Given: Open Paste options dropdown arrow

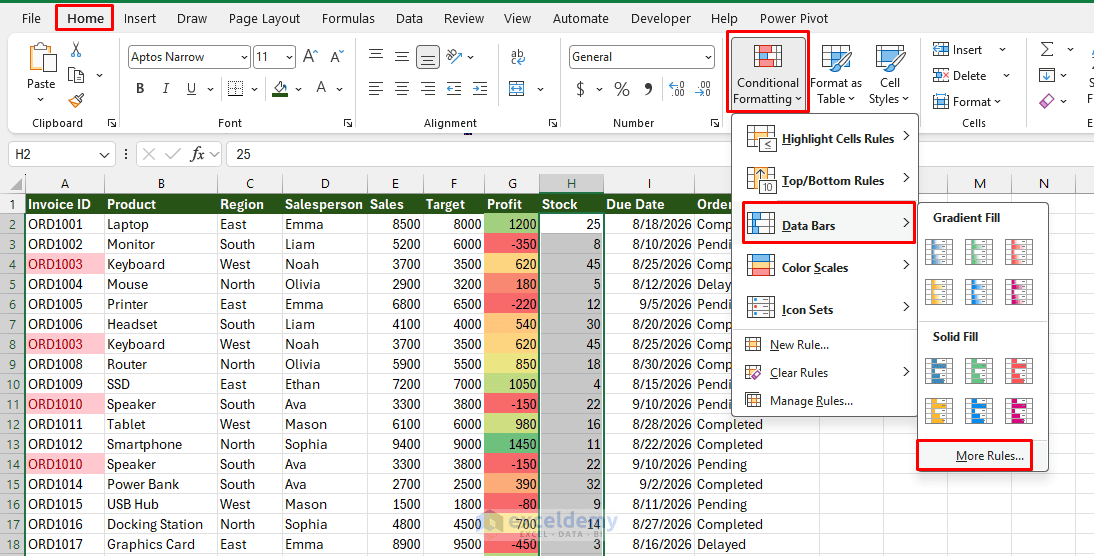Looking at the screenshot, I should (40, 100).
